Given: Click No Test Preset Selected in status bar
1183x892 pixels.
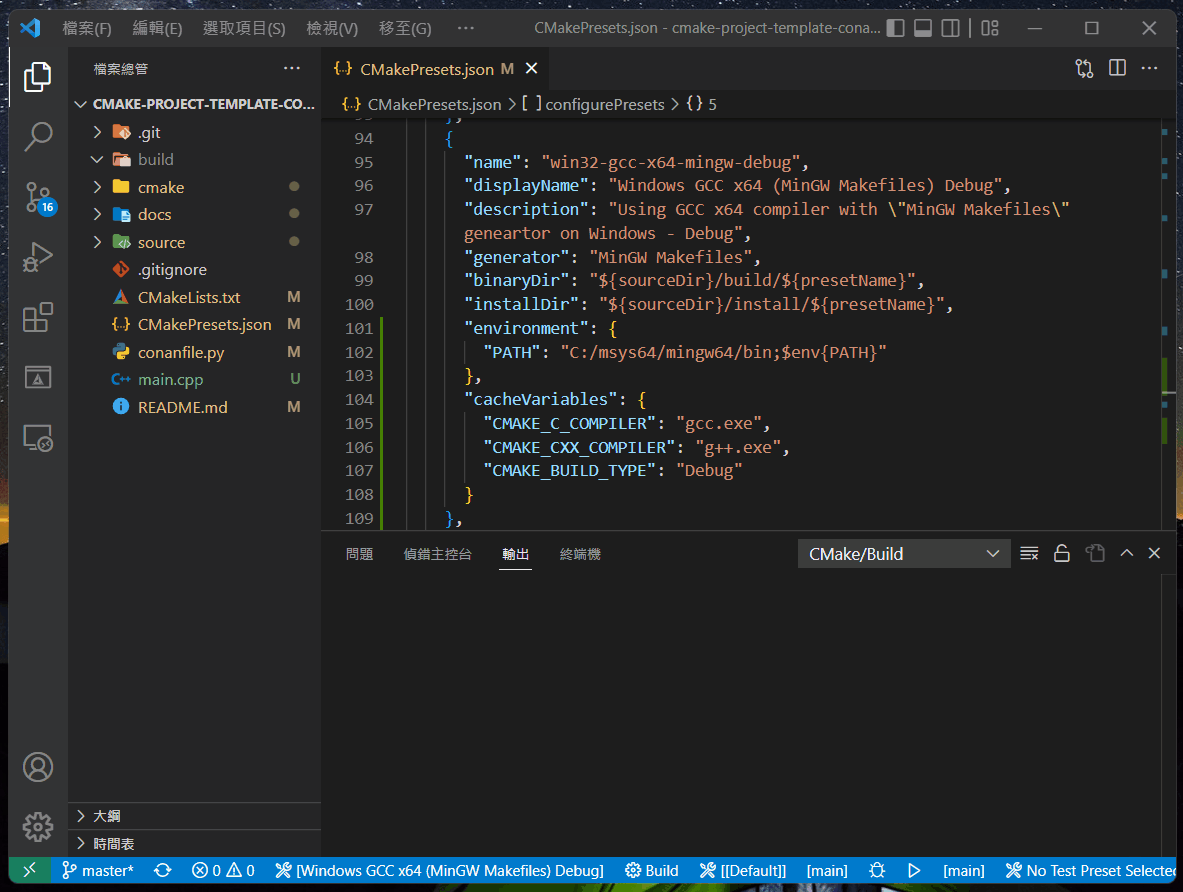Looking at the screenshot, I should (x=1090, y=871).
